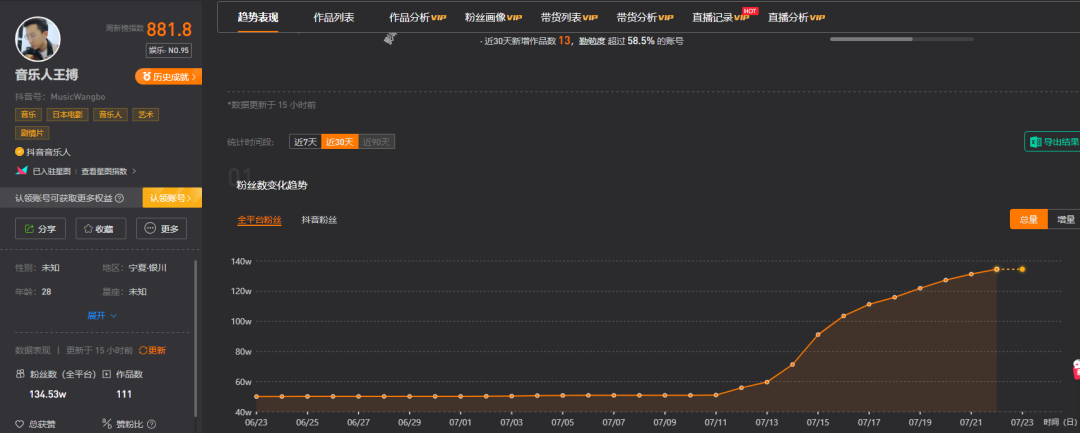Click the 111 works count value
This screenshot has height=433, width=1080.
pos(124,394)
